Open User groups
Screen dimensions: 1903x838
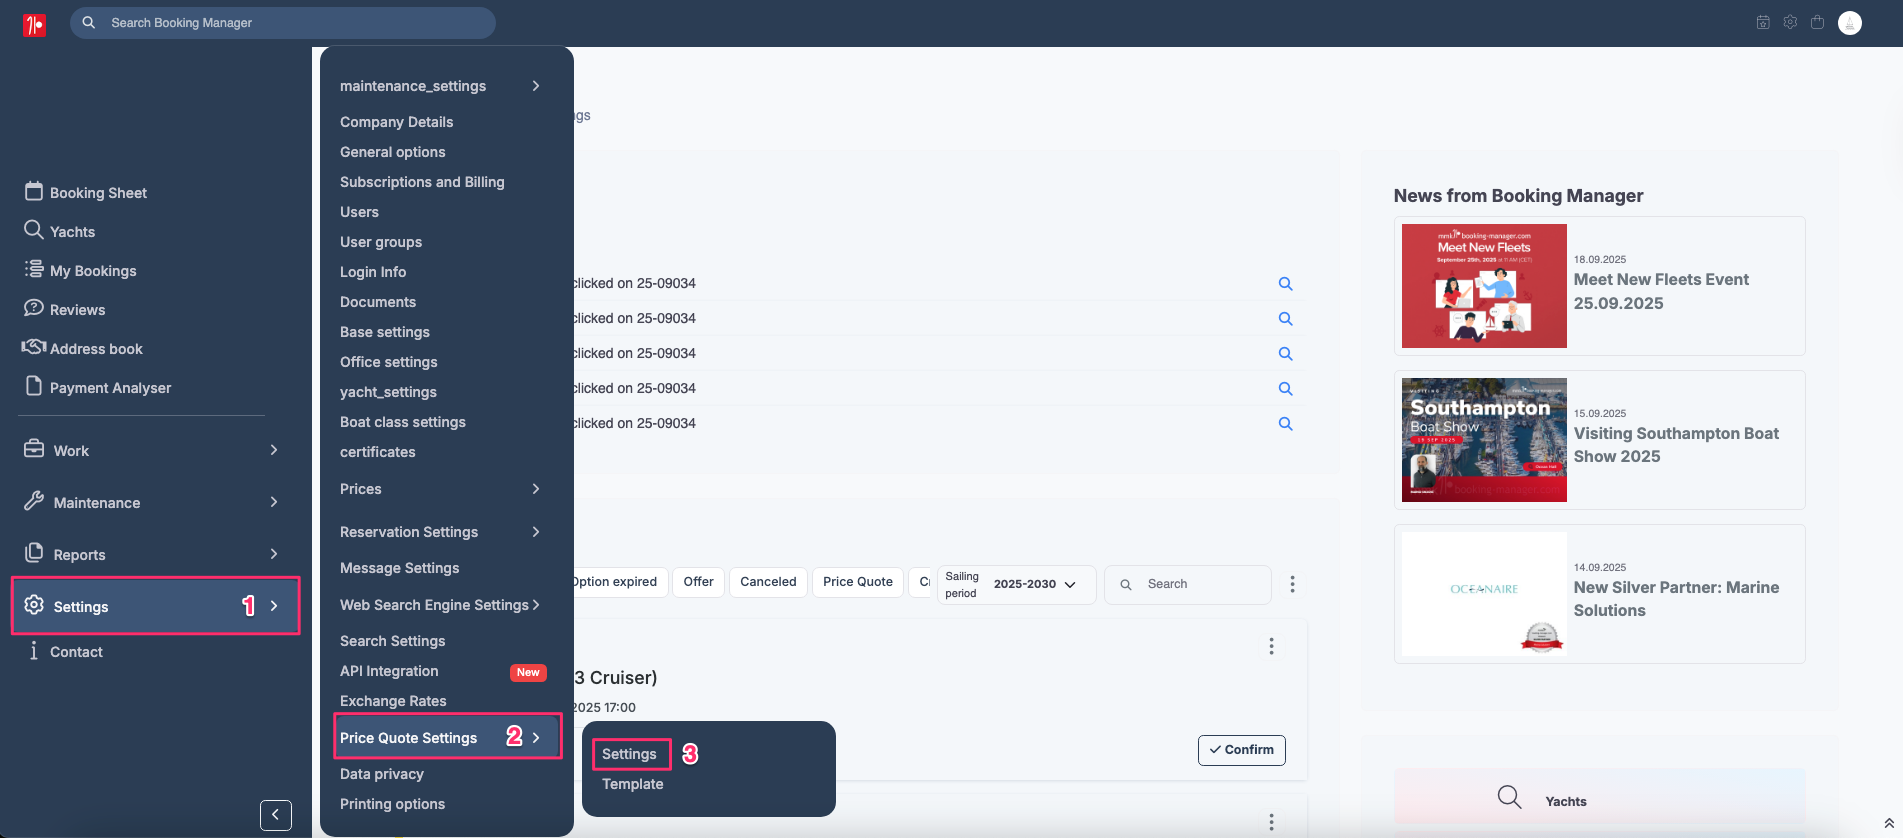pos(381,242)
